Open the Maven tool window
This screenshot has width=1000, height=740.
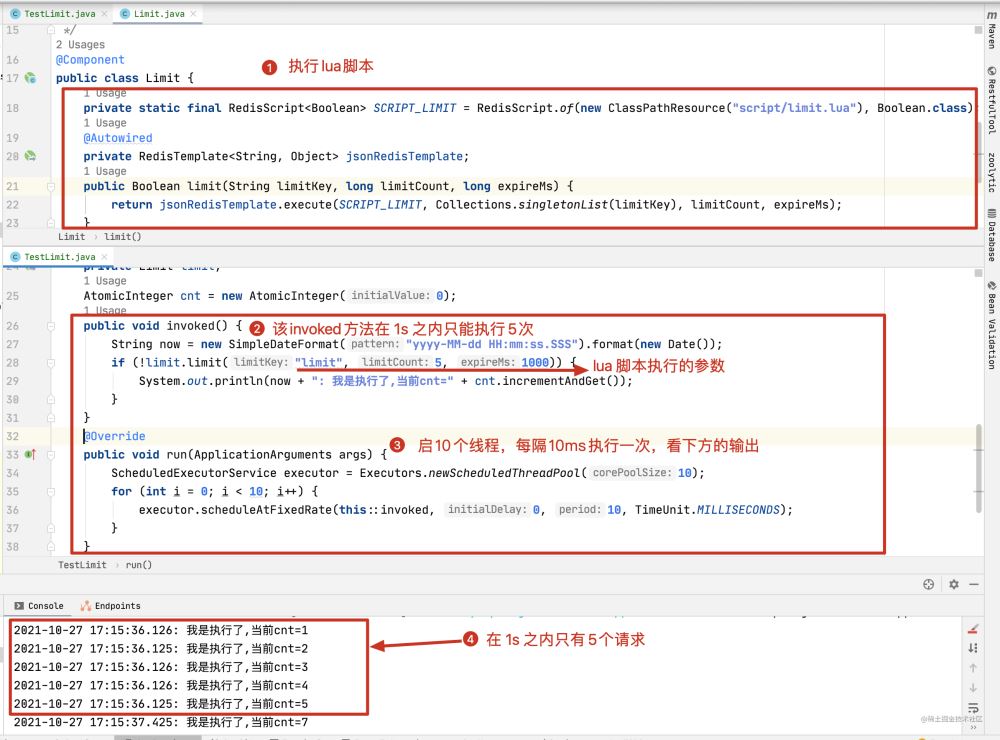991,35
